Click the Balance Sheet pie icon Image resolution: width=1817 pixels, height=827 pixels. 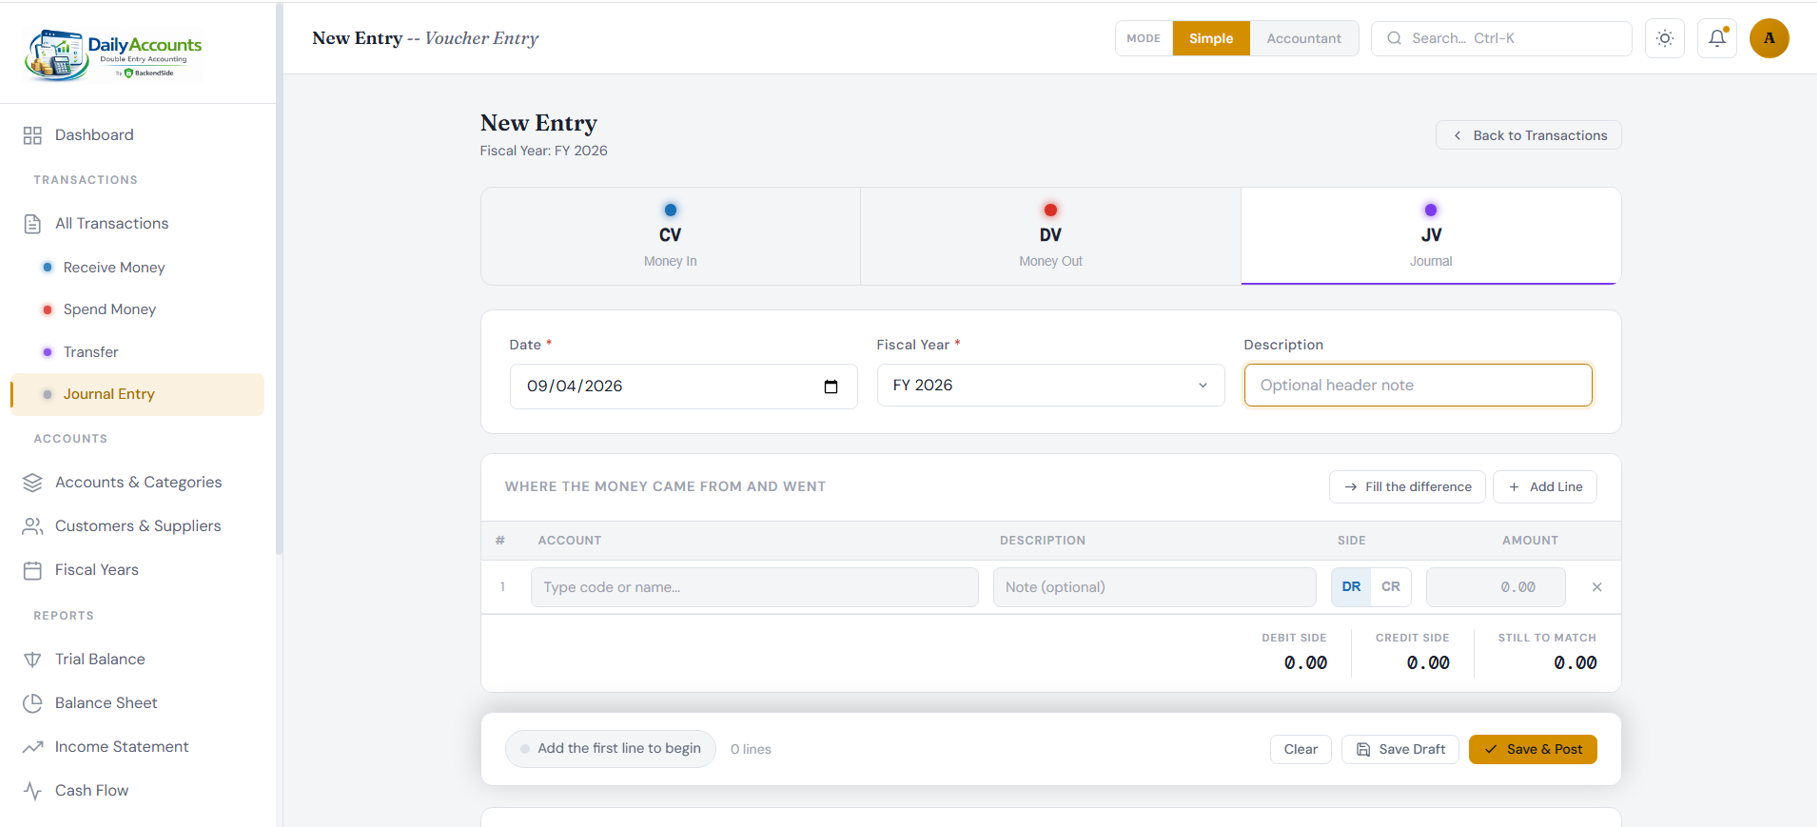click(x=32, y=703)
